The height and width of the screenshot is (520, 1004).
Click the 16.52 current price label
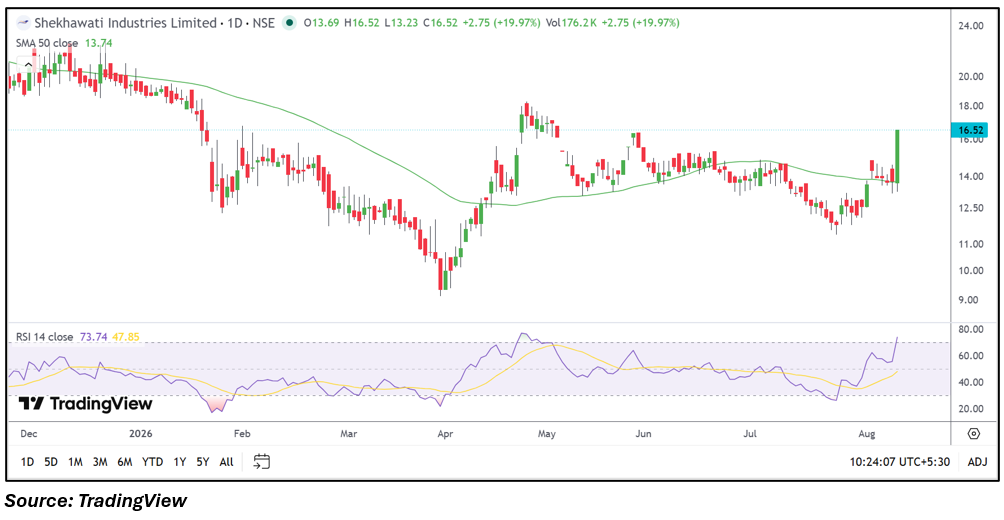[971, 131]
